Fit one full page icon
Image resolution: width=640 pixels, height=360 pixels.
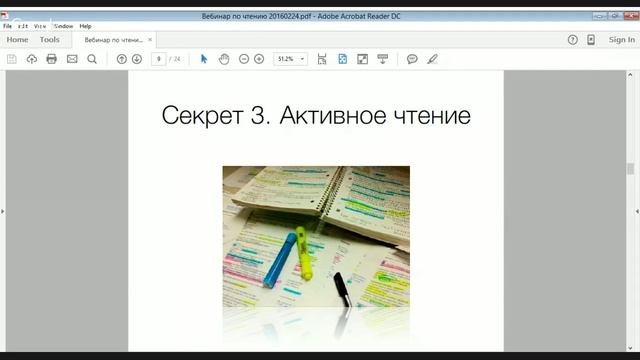[x=342, y=59]
